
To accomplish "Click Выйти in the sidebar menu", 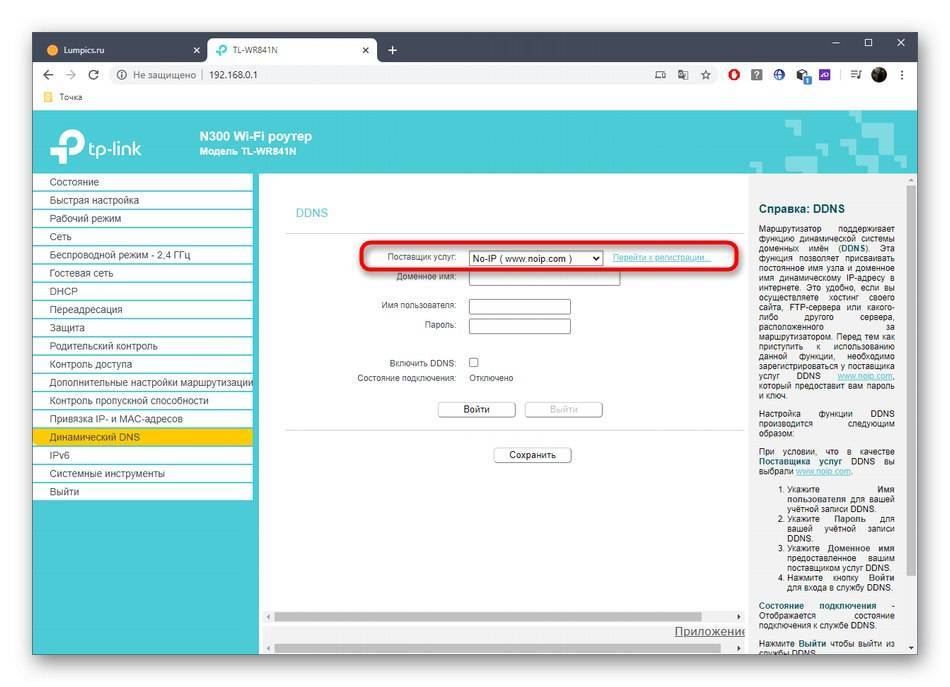I will 142,491.
